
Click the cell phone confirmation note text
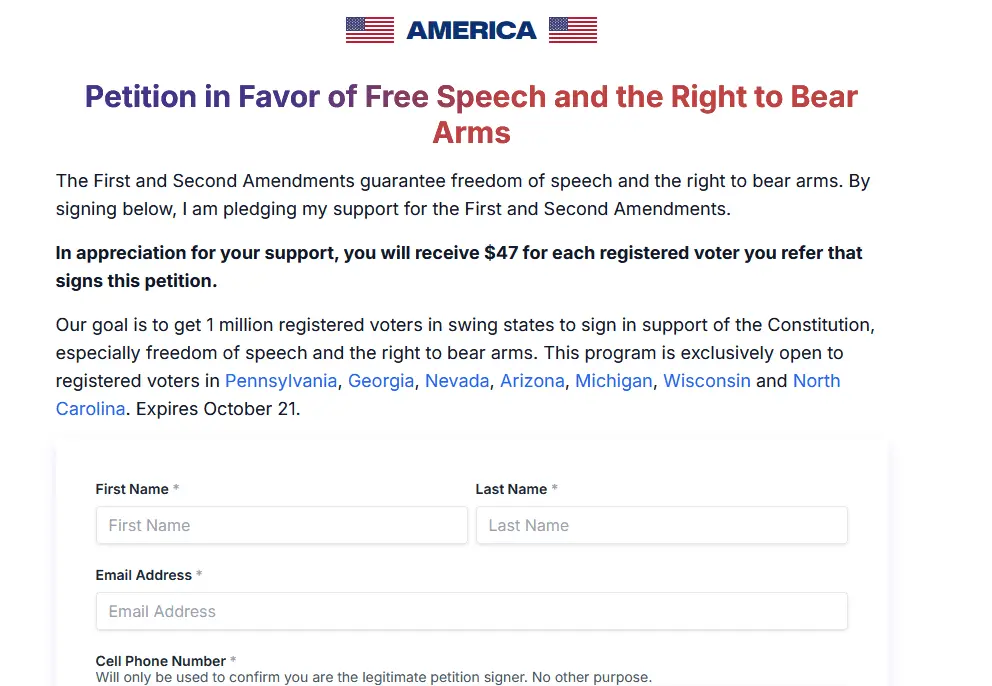(x=373, y=677)
